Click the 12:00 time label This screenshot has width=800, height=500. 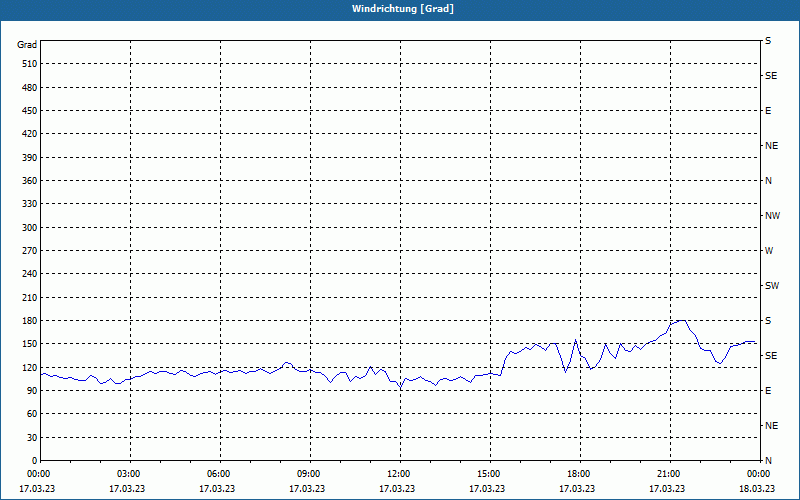[400, 474]
